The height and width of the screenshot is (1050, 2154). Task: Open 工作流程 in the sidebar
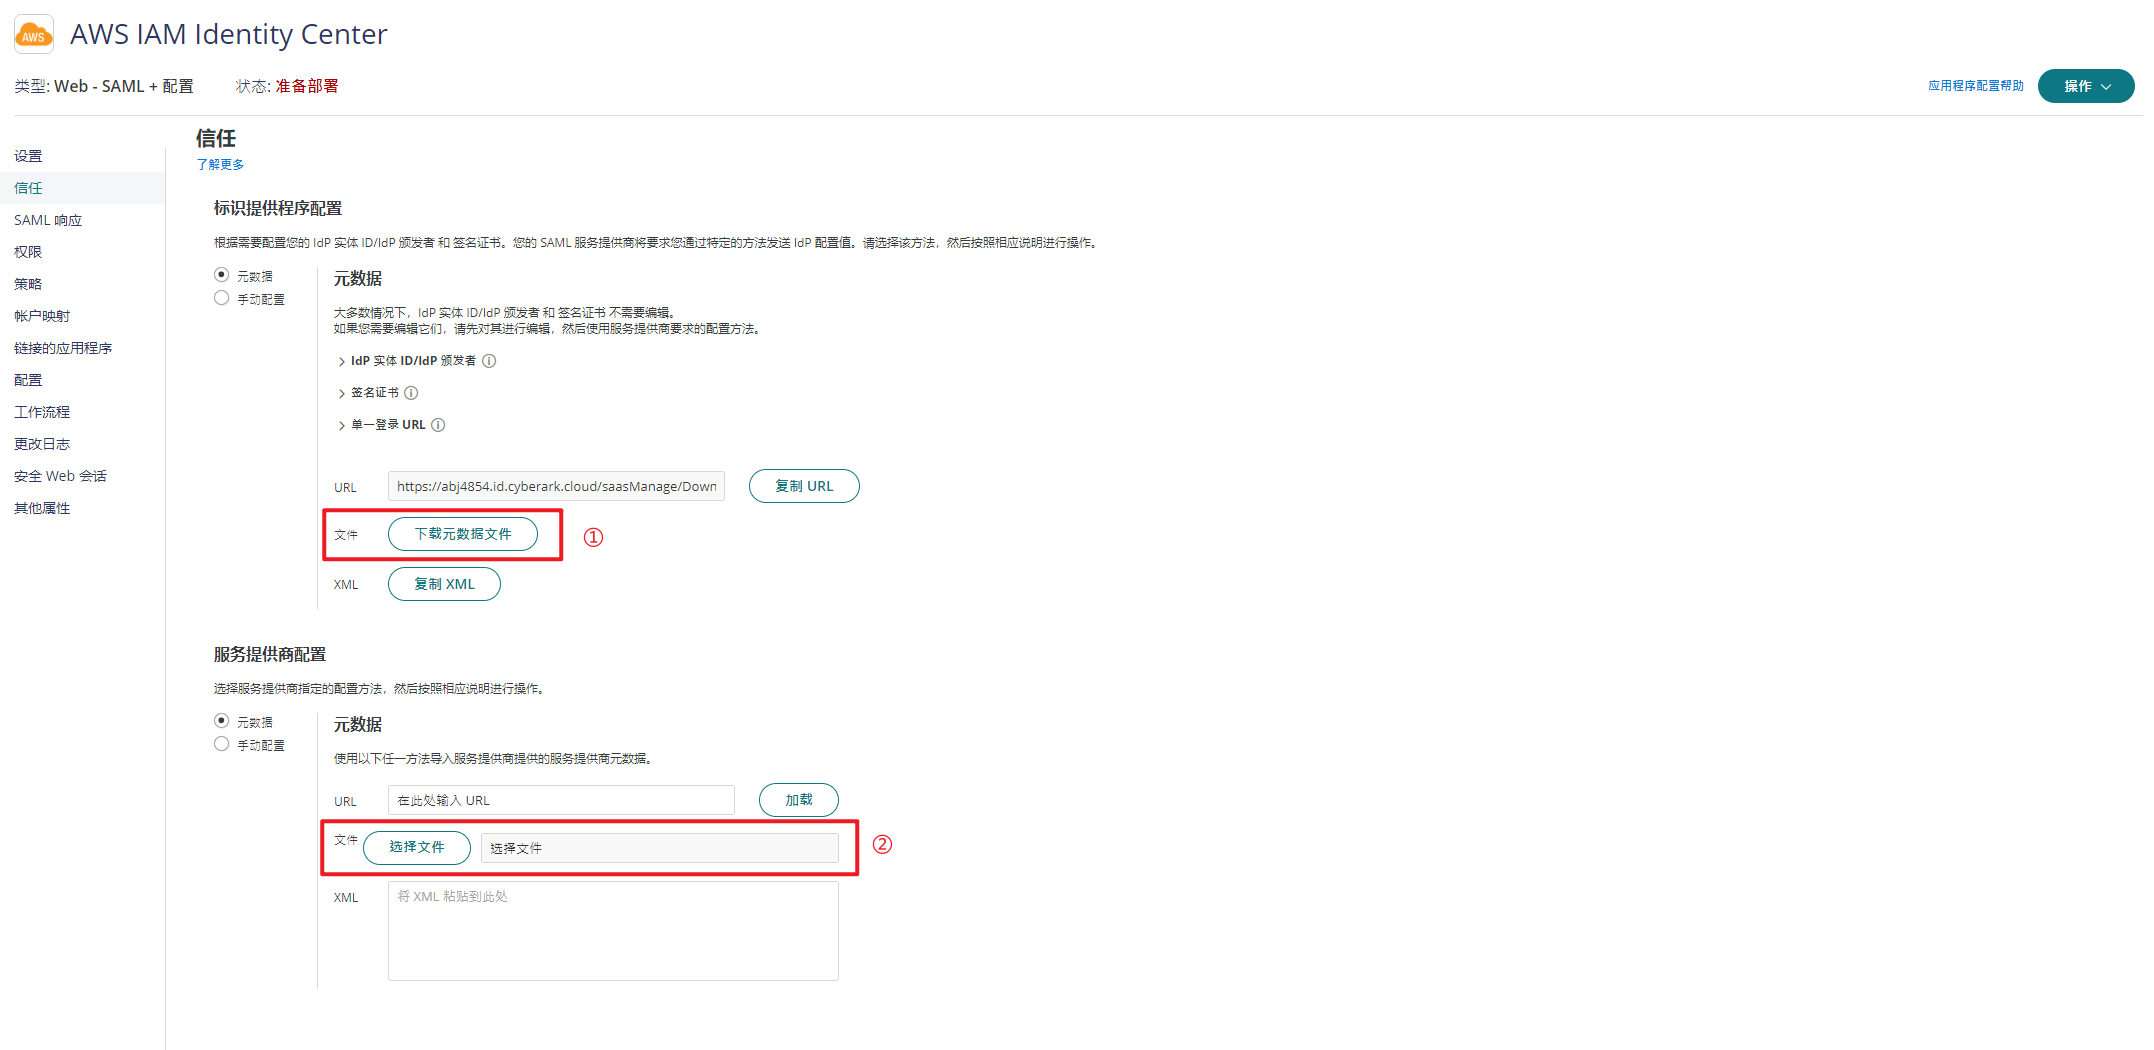pos(42,412)
